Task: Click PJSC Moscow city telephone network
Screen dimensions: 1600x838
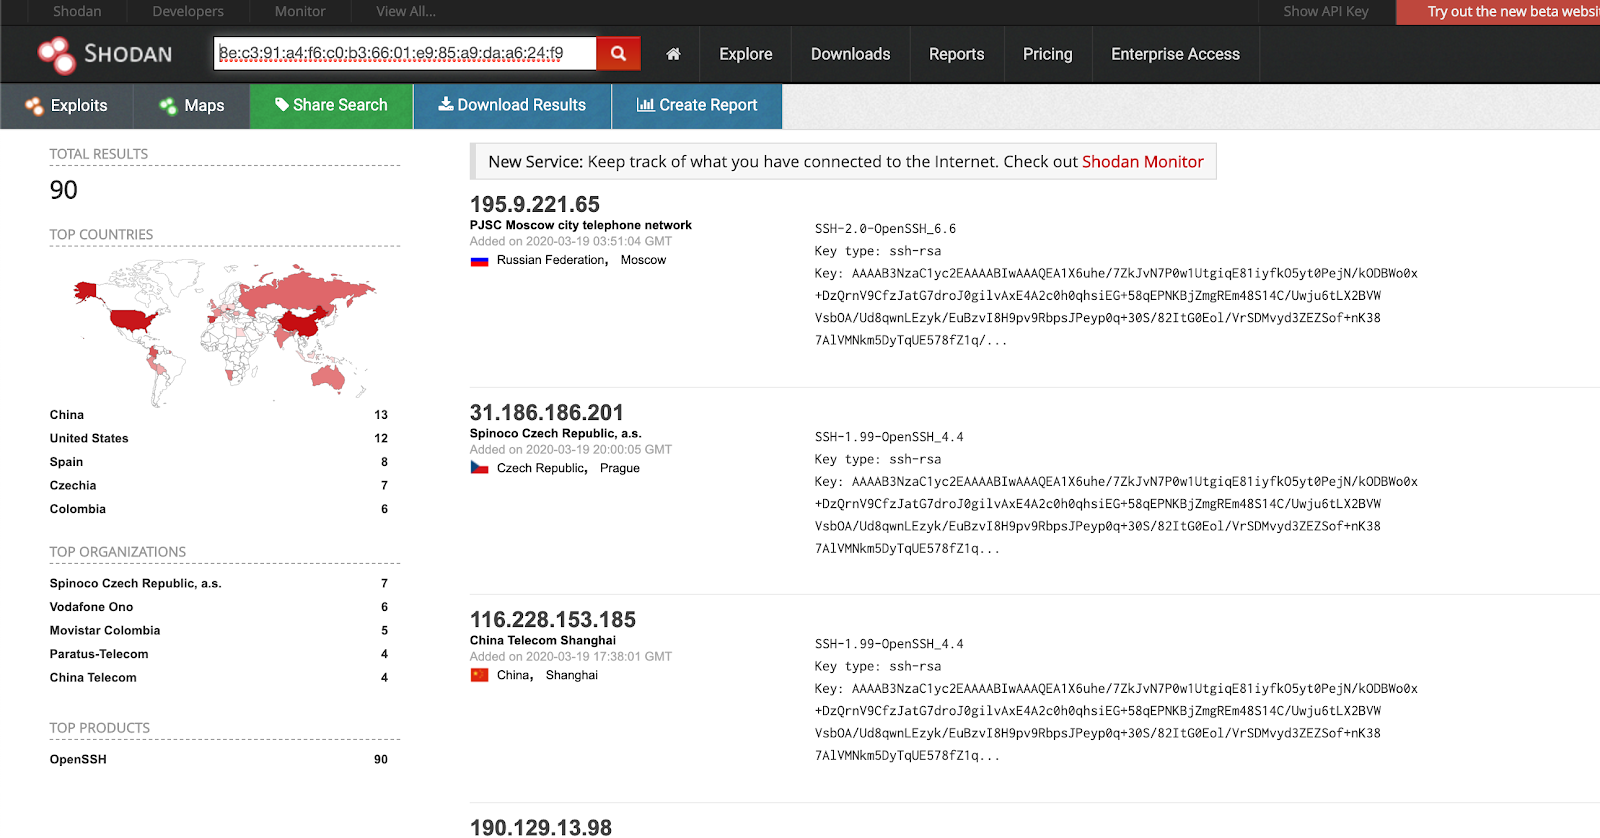Action: 581,226
